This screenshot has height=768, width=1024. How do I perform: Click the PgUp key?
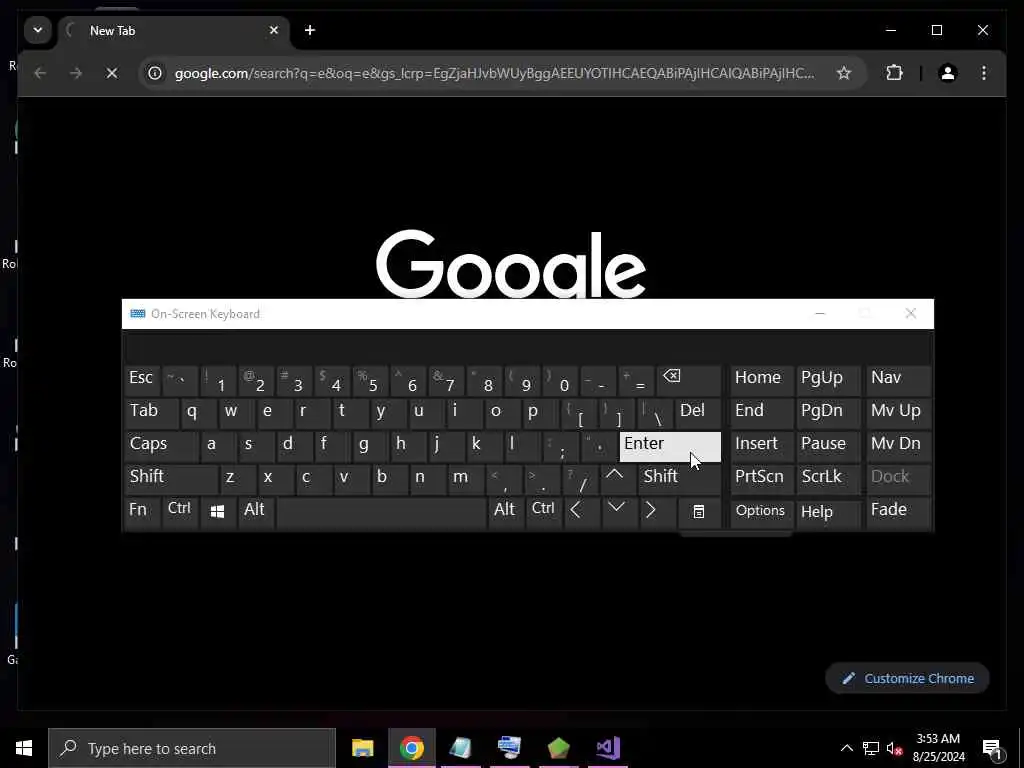point(827,379)
